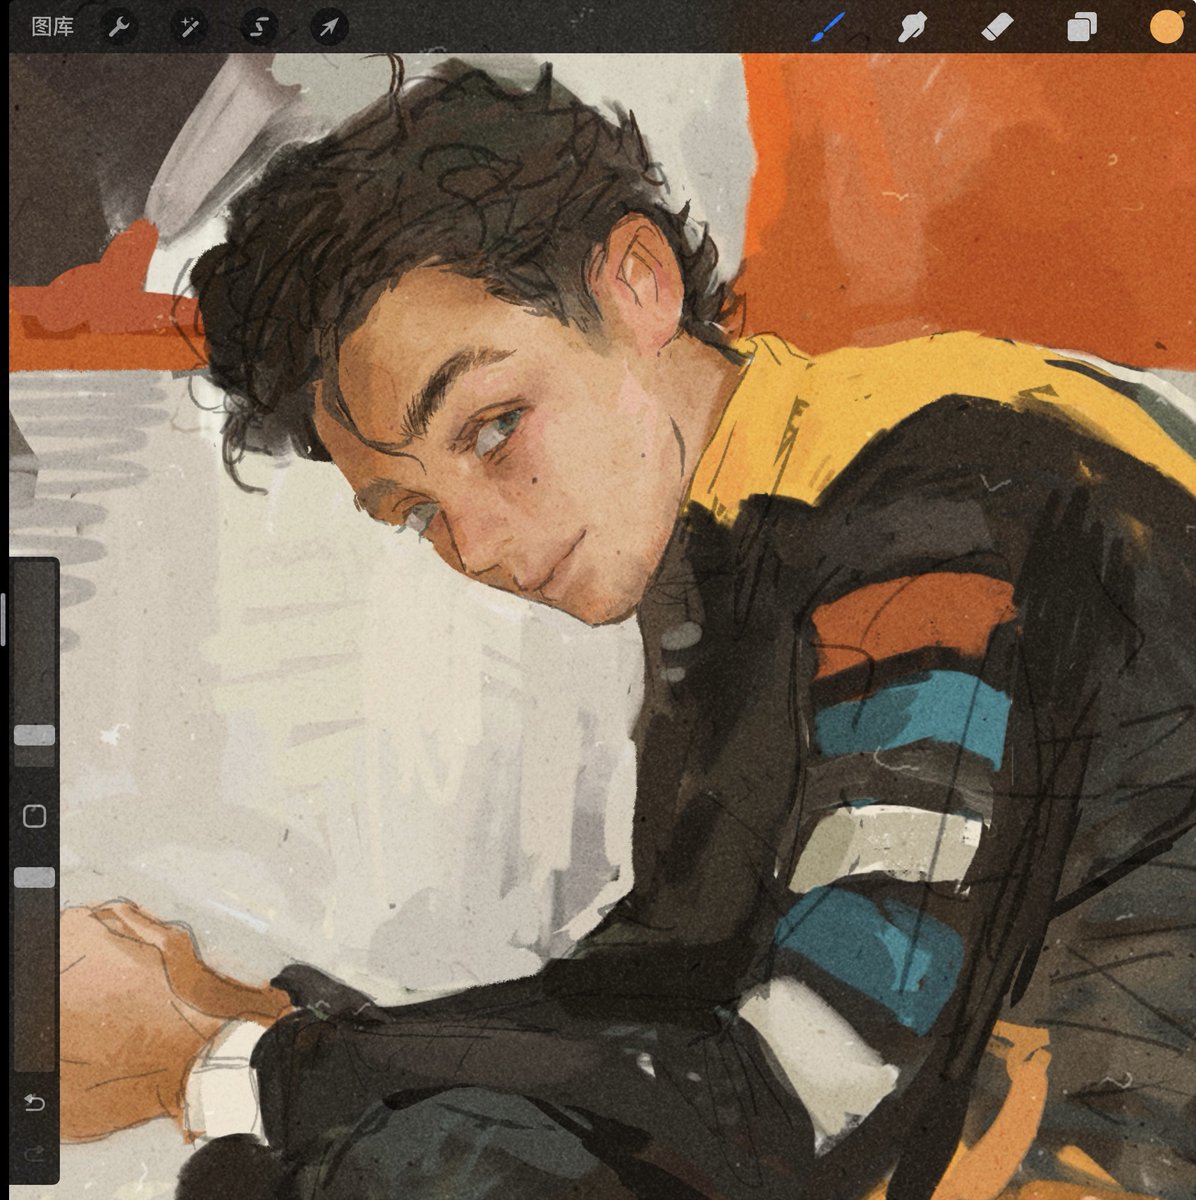Select the Smudge finger tool
Viewport: 1196px width, 1200px height.
point(911,27)
